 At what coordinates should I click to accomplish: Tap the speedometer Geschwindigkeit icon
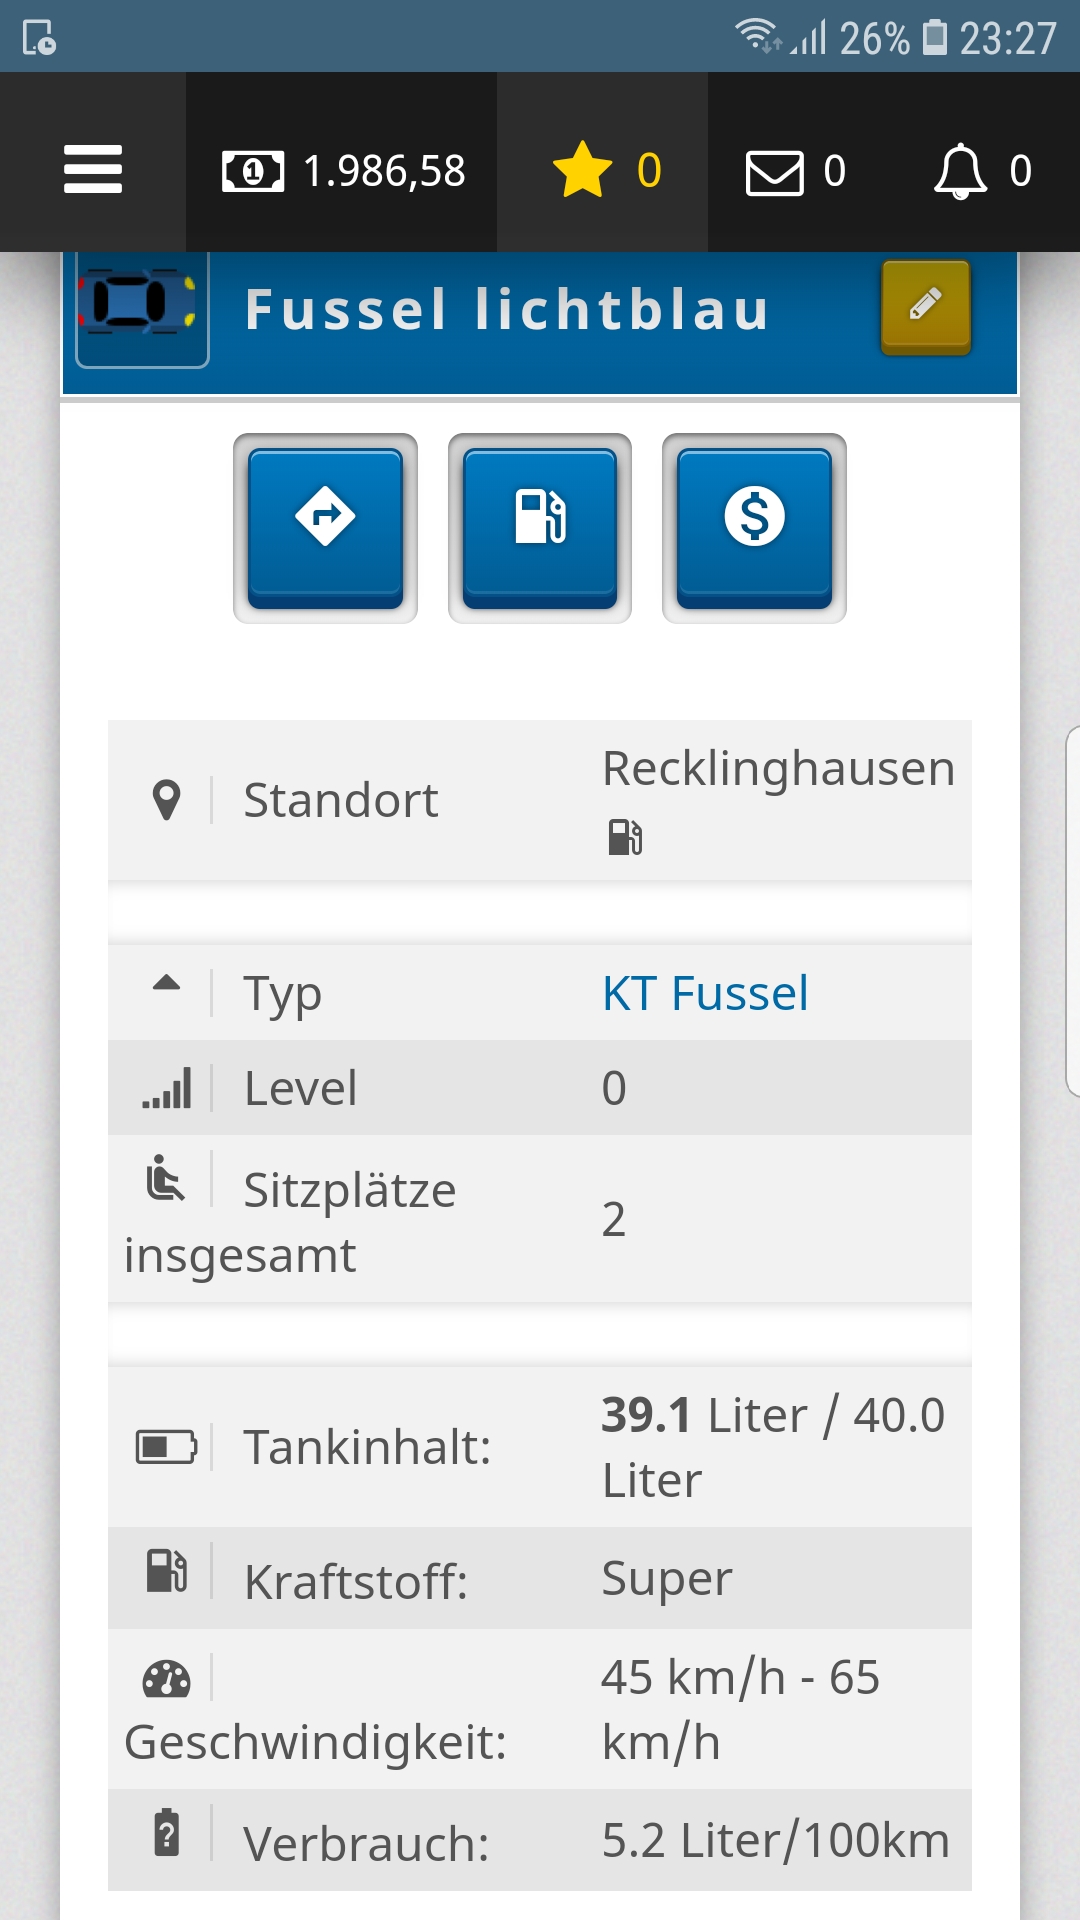[x=166, y=1679]
